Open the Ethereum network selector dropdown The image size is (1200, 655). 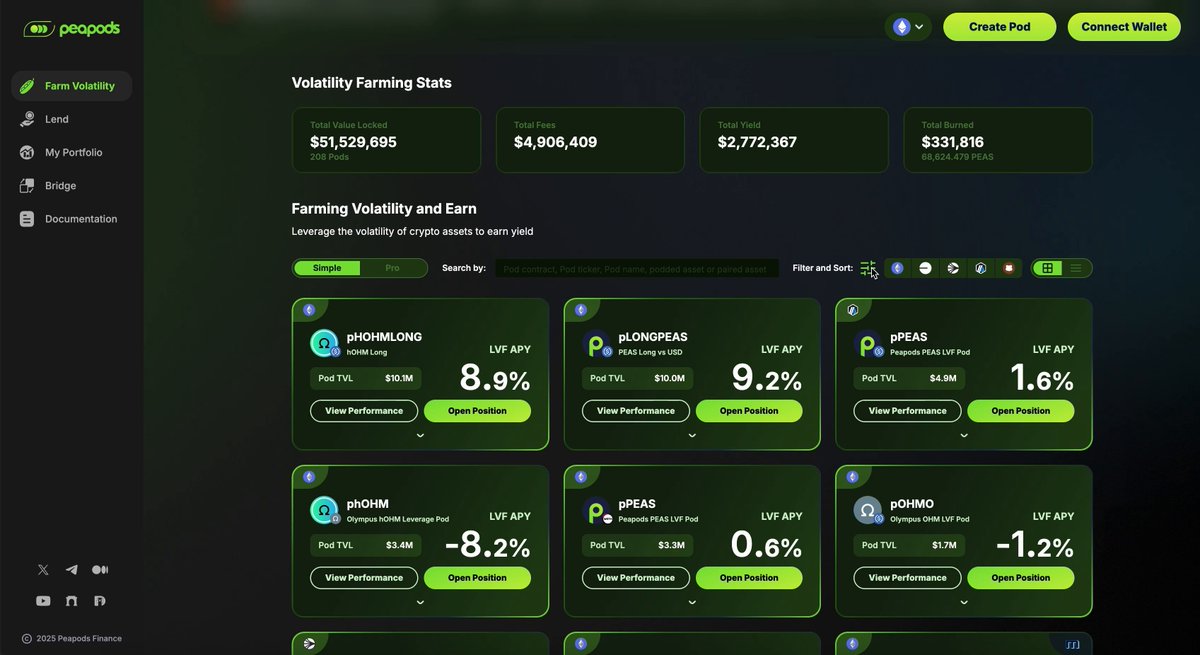click(x=908, y=27)
